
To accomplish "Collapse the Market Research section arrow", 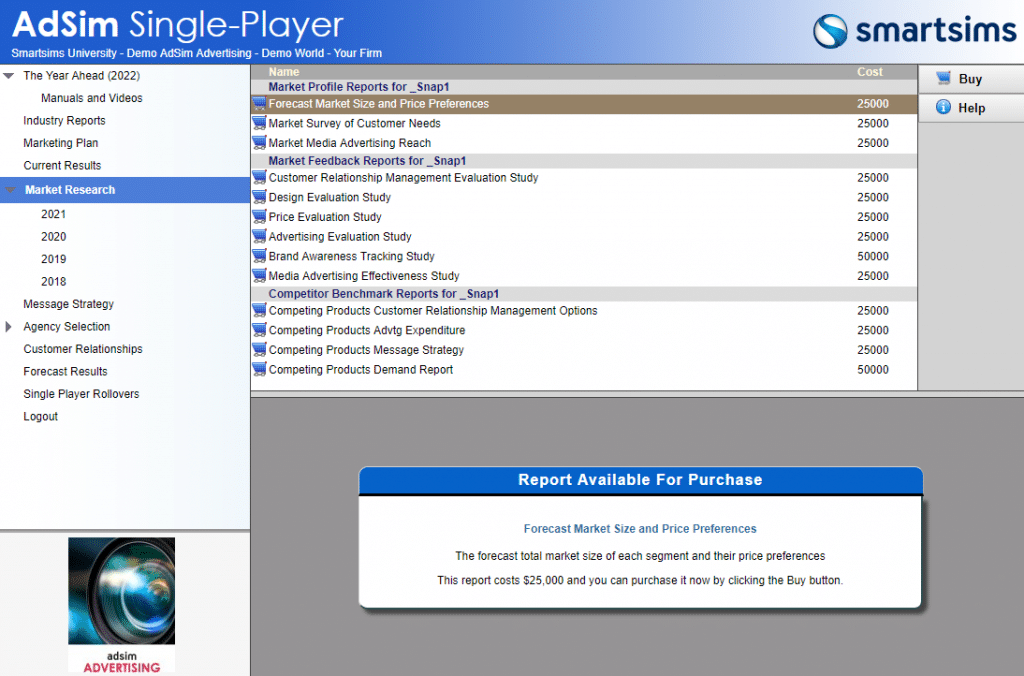I will click(10, 190).
